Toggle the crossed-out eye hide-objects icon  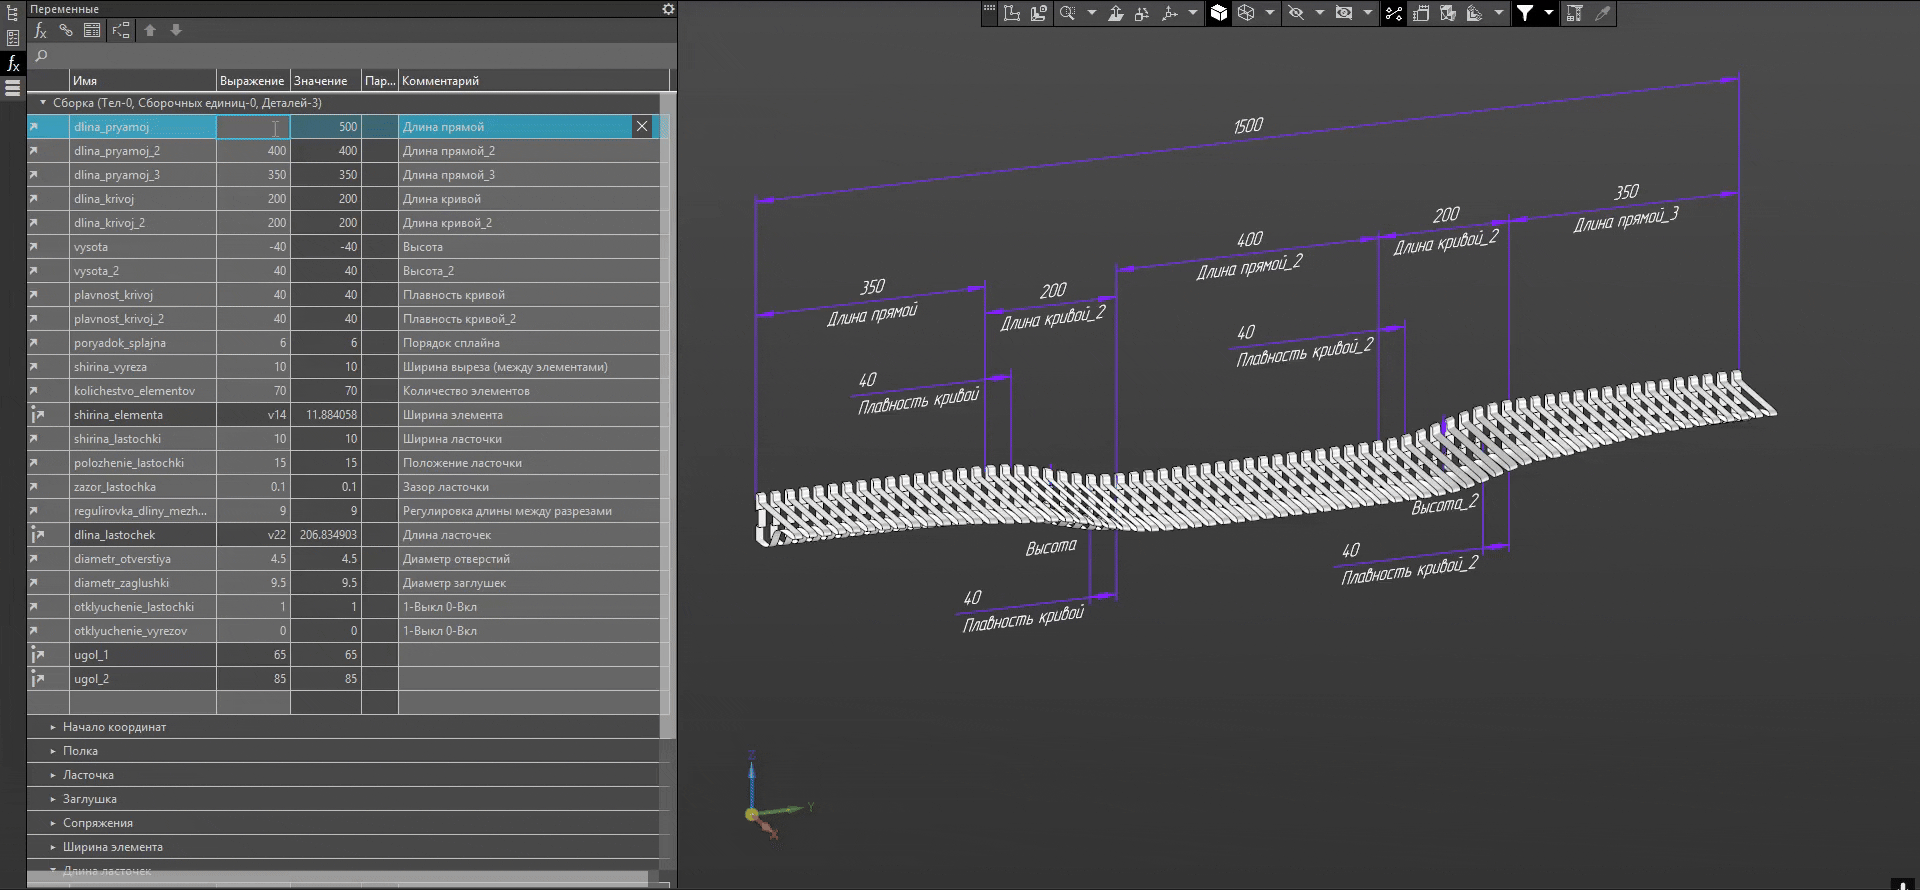(1296, 13)
